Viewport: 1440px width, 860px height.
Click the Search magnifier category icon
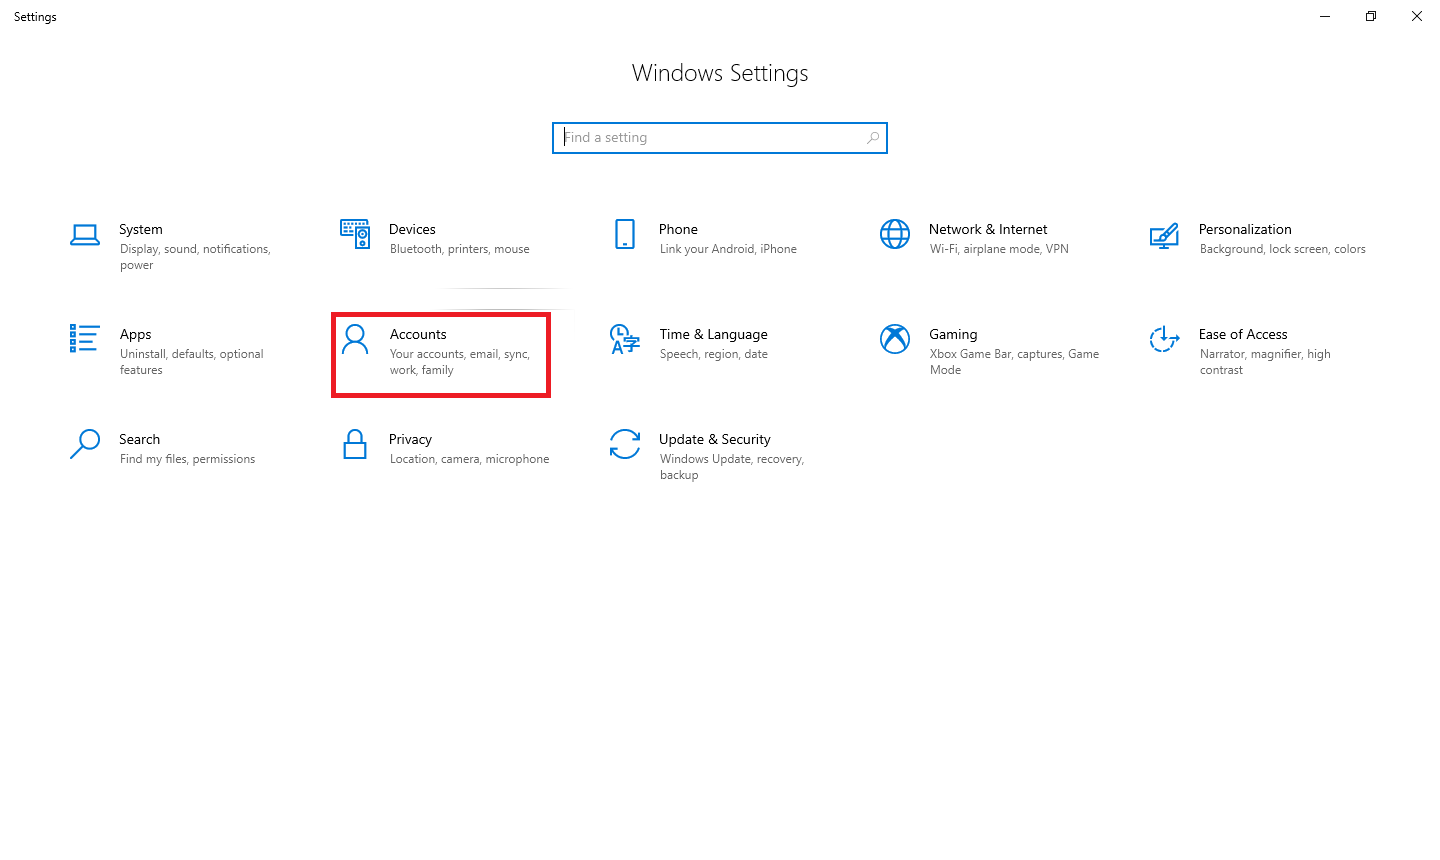coord(85,444)
